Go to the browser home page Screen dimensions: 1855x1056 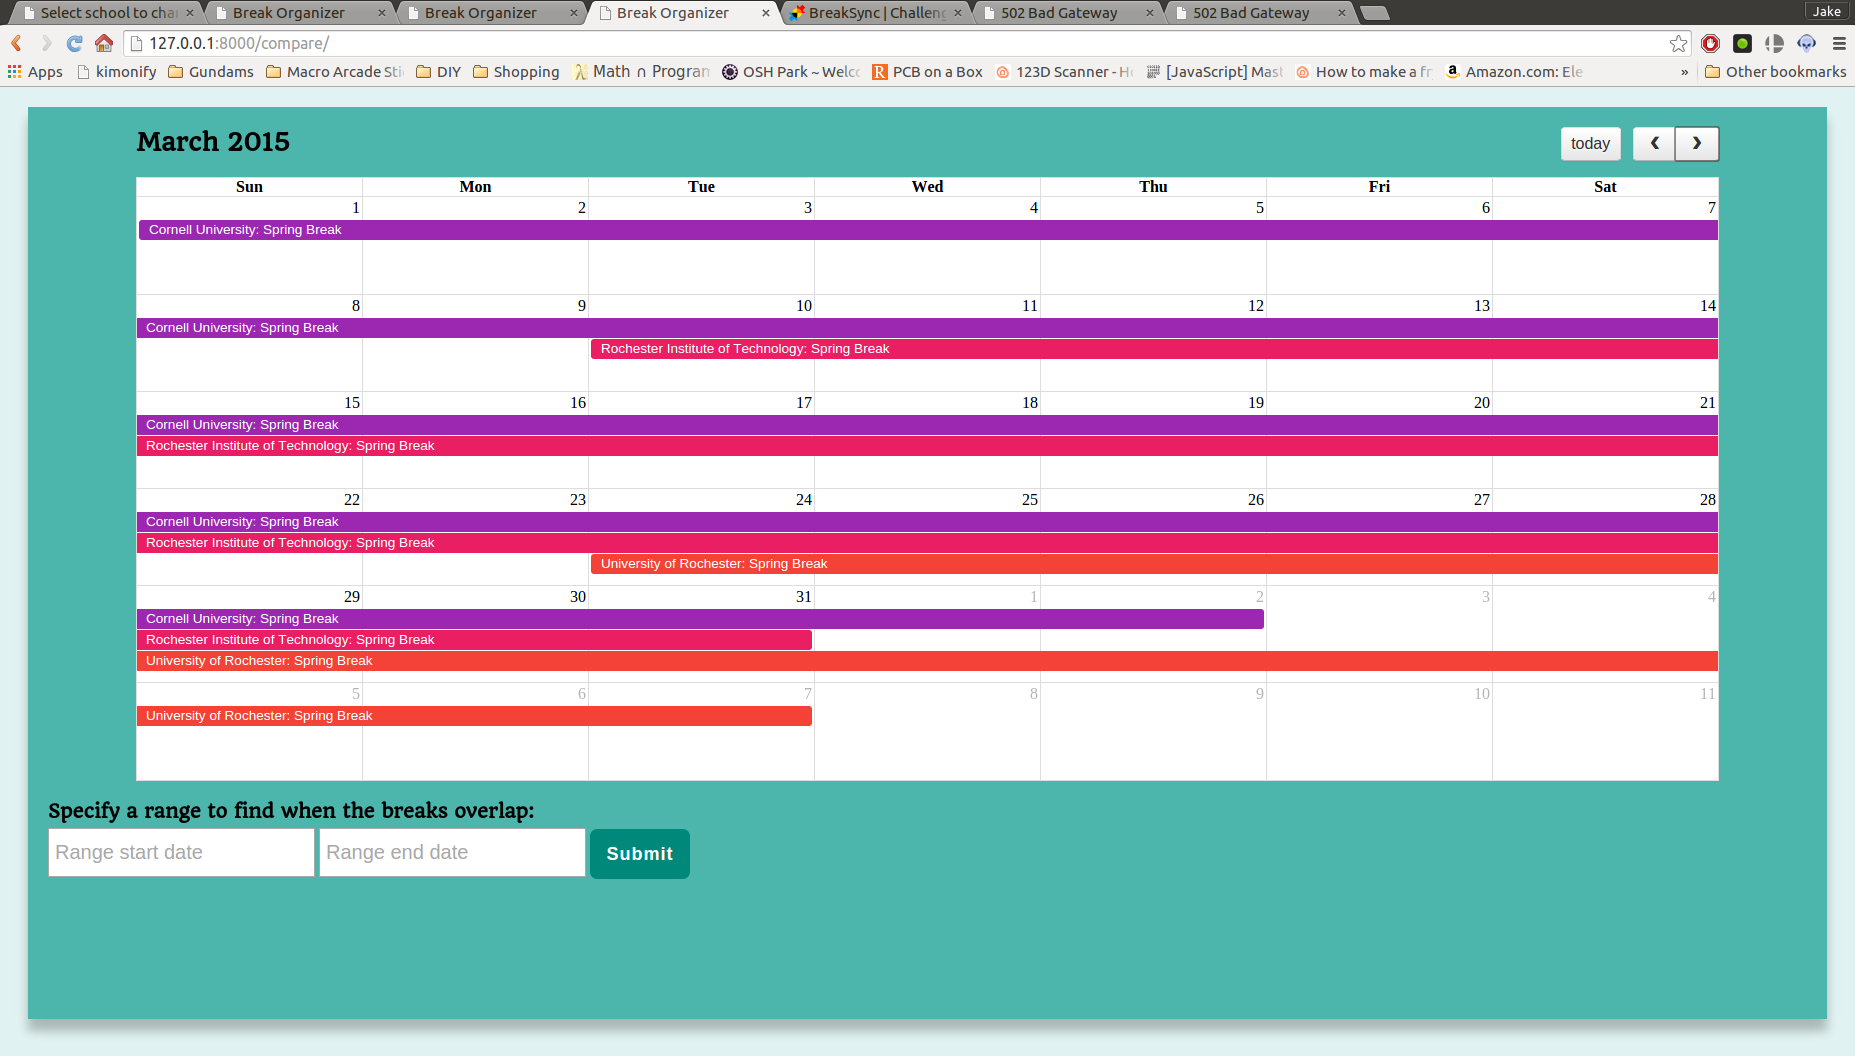[104, 43]
